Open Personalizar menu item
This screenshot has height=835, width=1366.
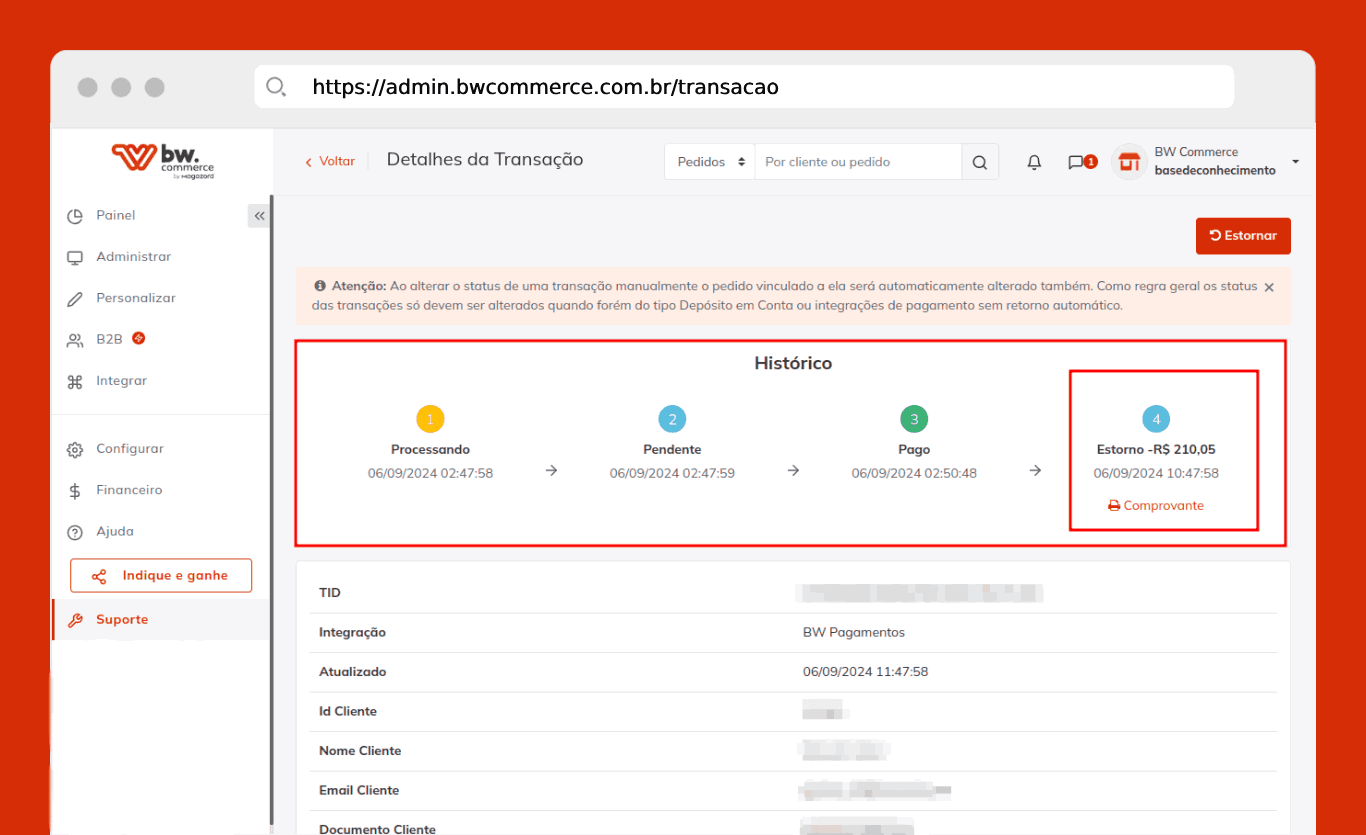coord(136,298)
